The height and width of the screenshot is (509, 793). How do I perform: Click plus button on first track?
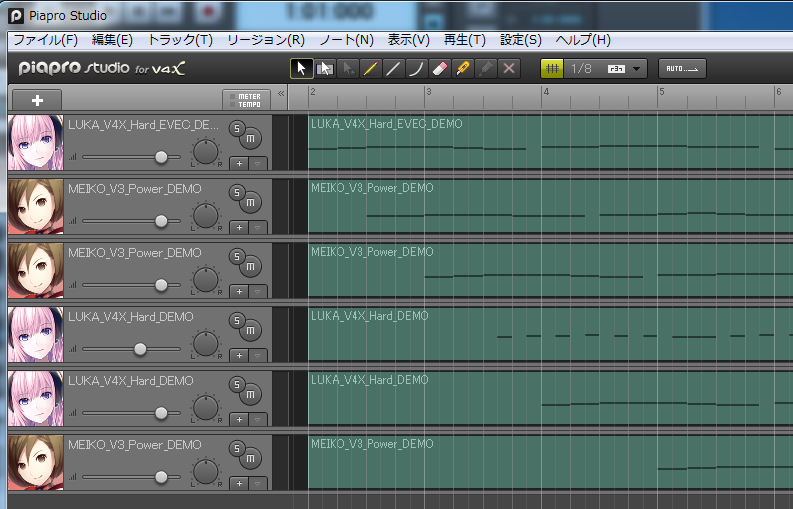(x=239, y=163)
